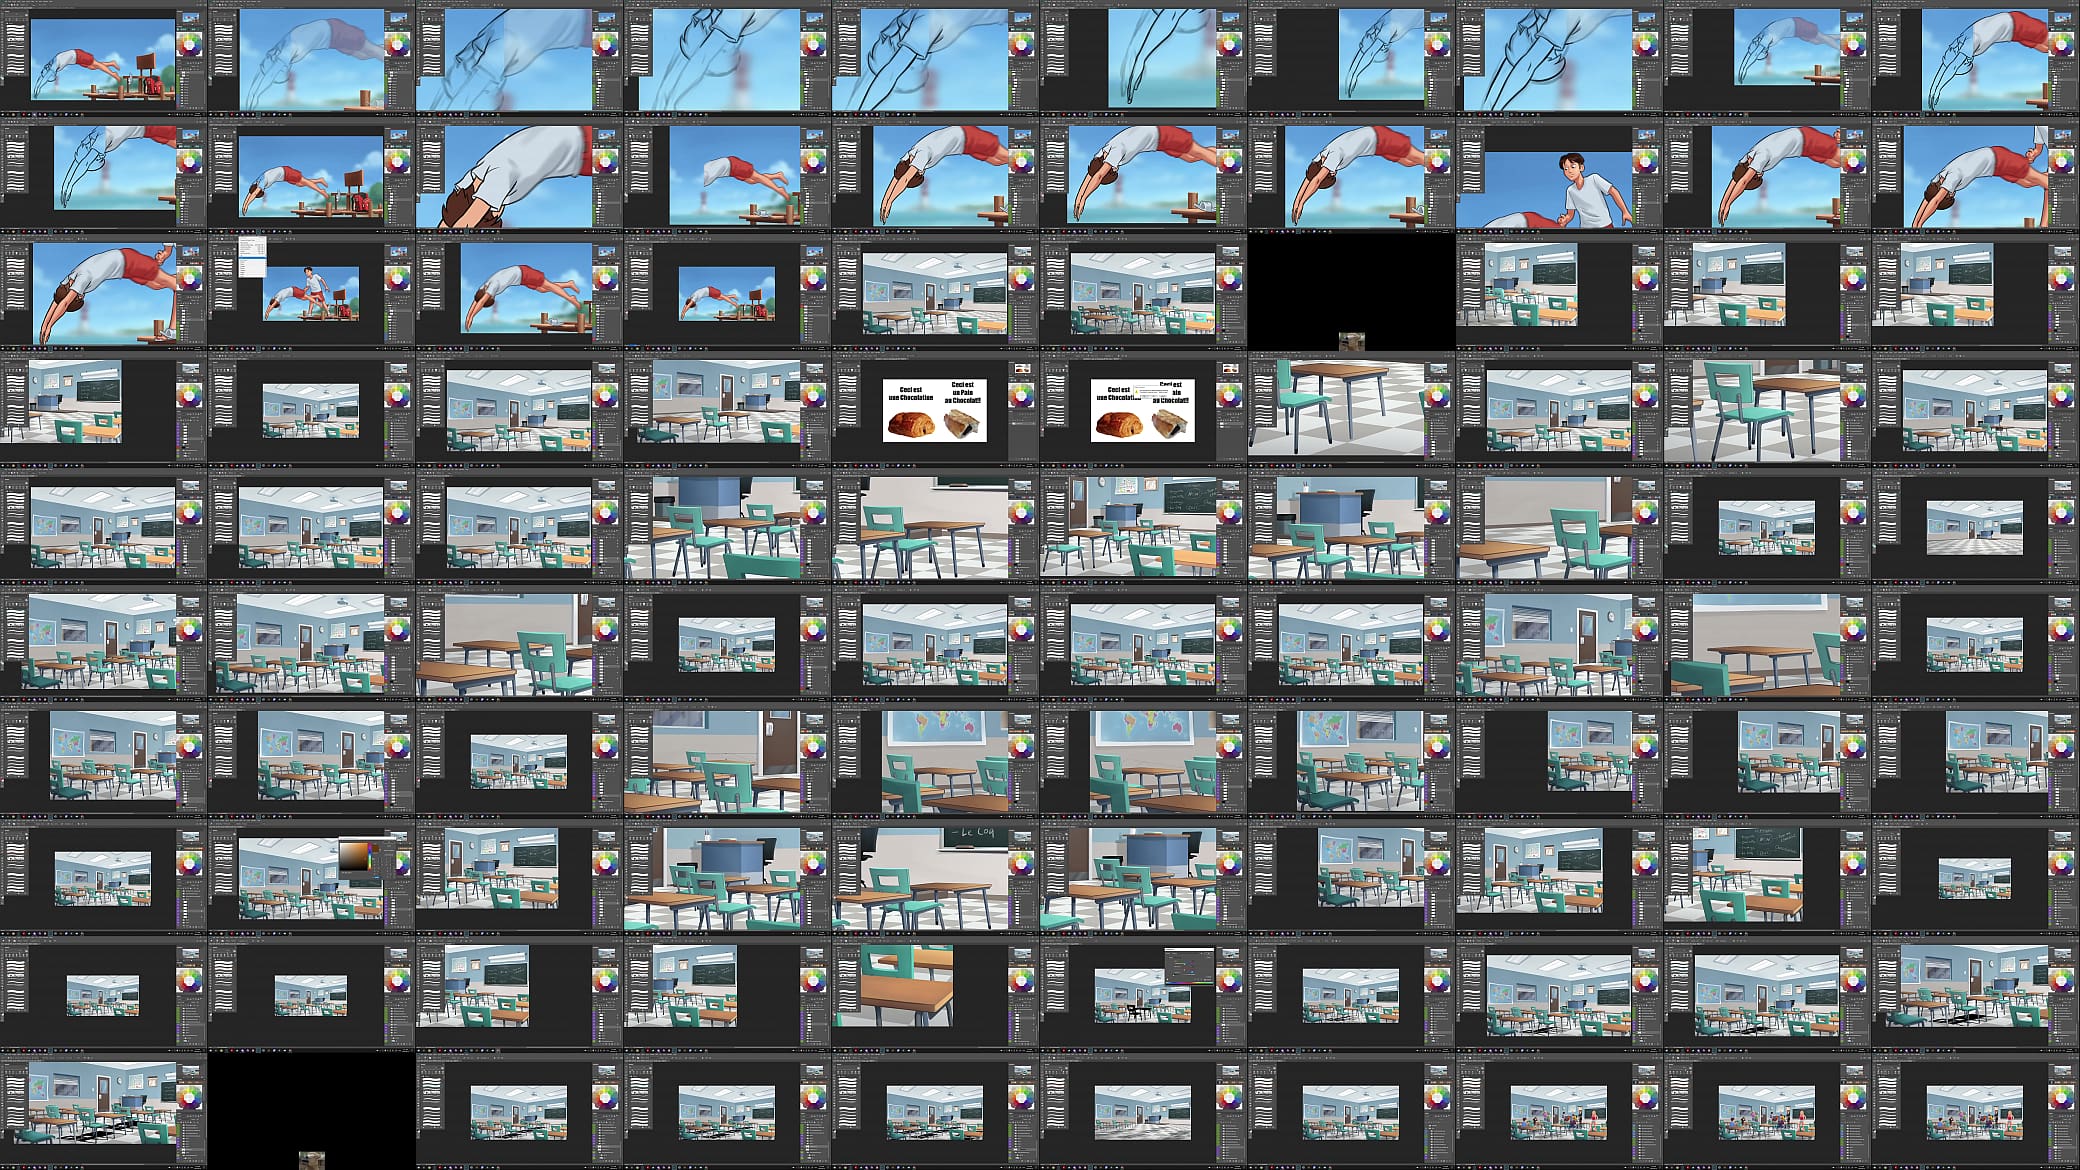Viewport: 2080px width, 1170px height.
Task: Select the frame with the large diver's shirt collar close-up
Action: click(520, 174)
